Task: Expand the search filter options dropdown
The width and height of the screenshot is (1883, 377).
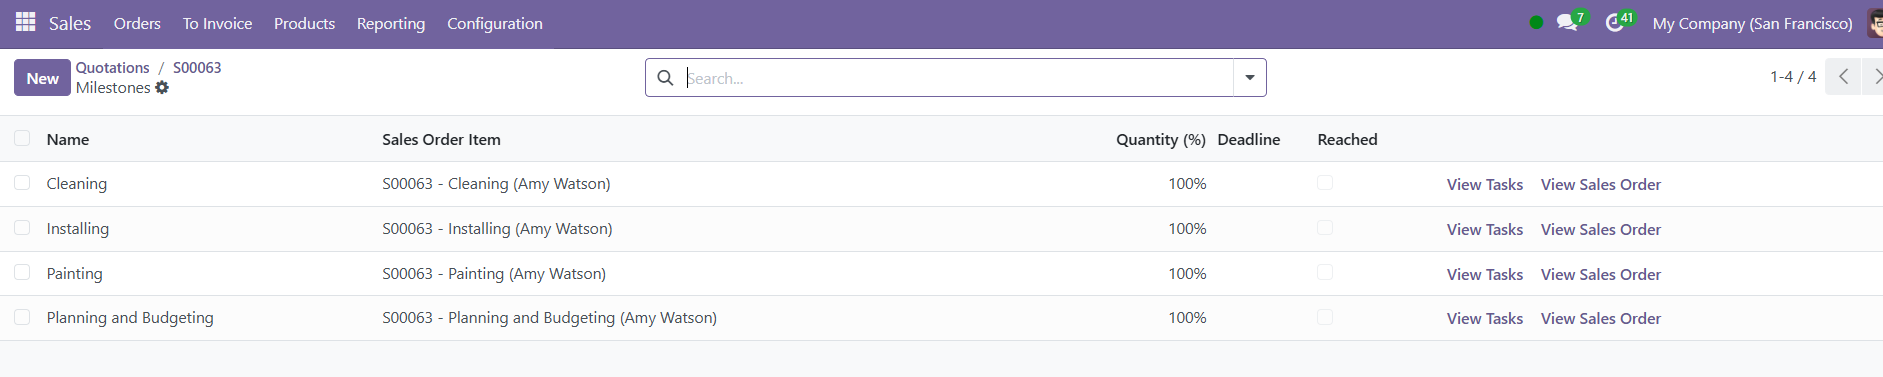Action: coord(1250,78)
